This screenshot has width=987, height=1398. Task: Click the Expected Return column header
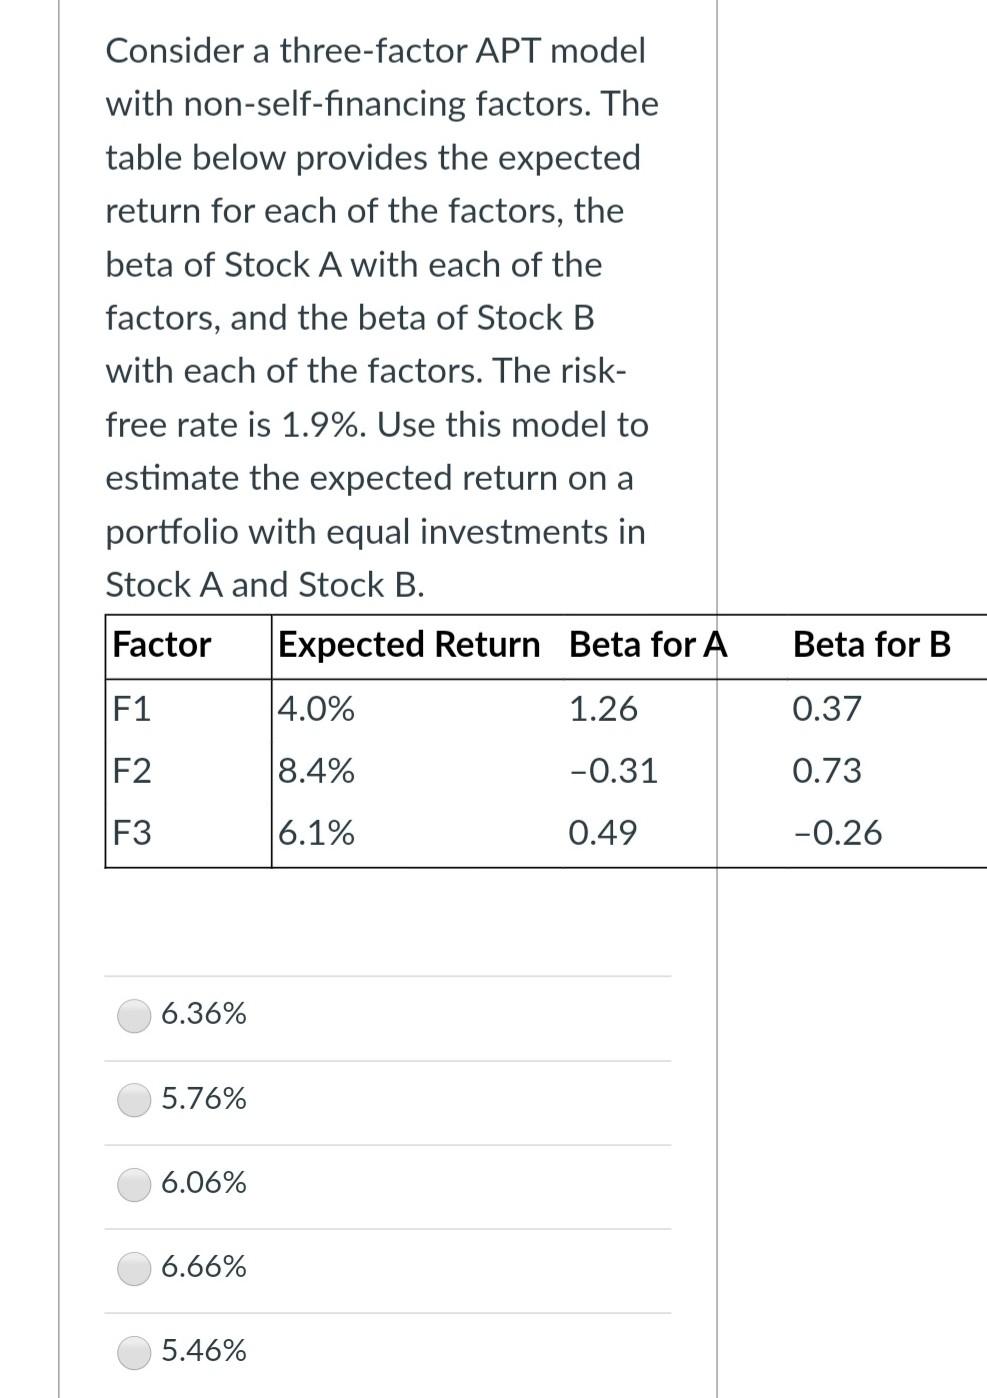[x=408, y=645]
